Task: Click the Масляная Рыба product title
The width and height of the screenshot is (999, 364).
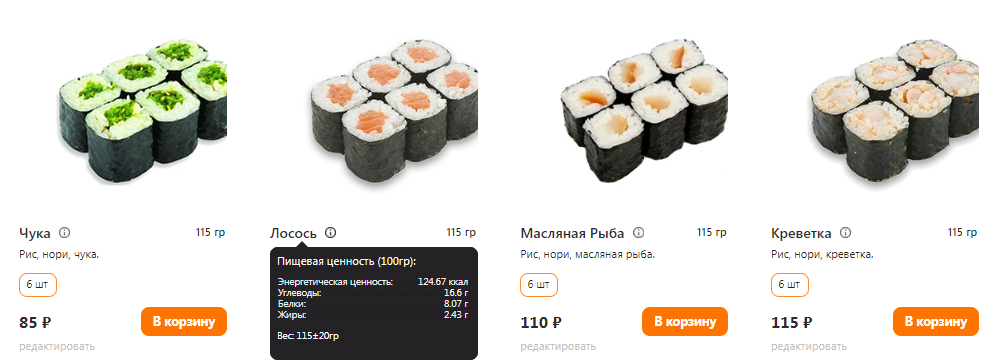Action: [572, 233]
